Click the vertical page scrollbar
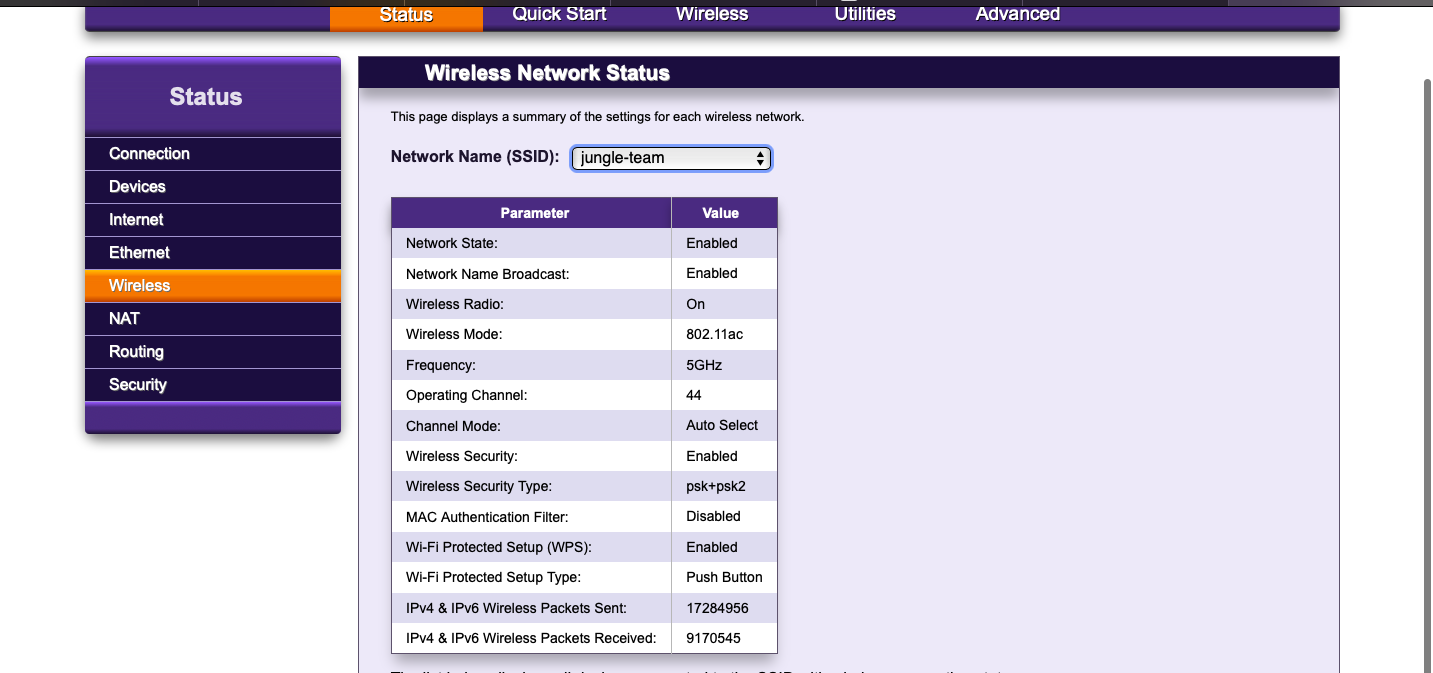1433x673 pixels. pyautogui.click(x=1426, y=300)
